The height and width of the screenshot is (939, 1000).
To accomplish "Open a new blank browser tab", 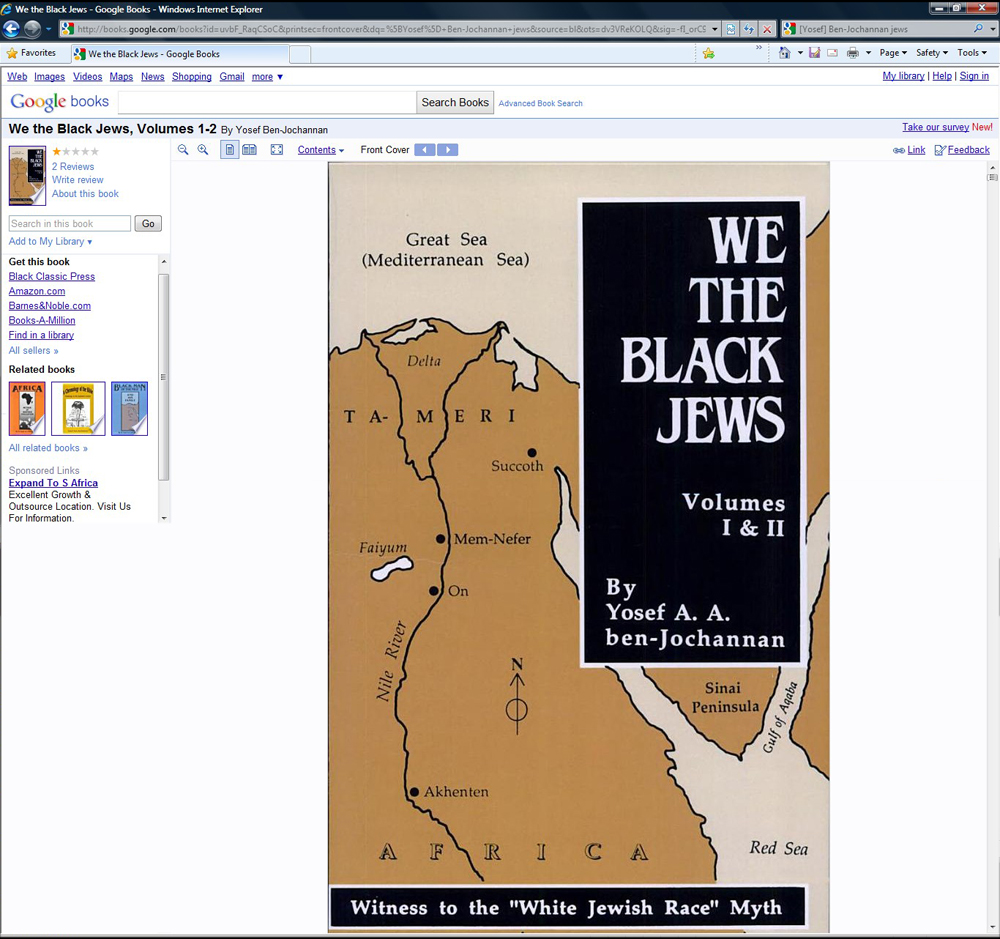I will coord(300,55).
